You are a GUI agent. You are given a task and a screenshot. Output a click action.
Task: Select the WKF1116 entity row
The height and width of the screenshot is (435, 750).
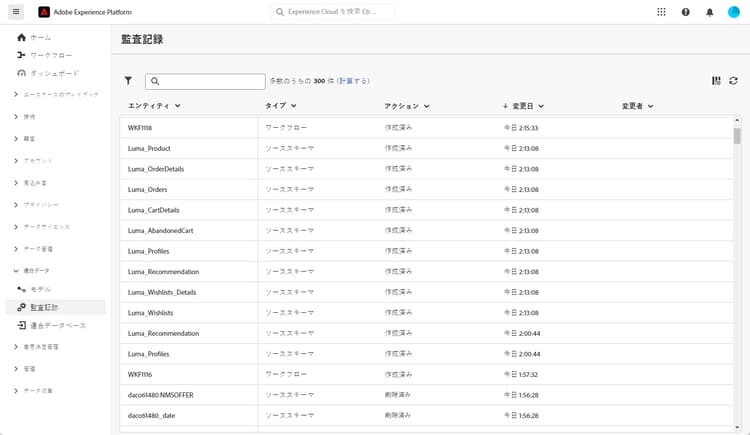pos(140,374)
